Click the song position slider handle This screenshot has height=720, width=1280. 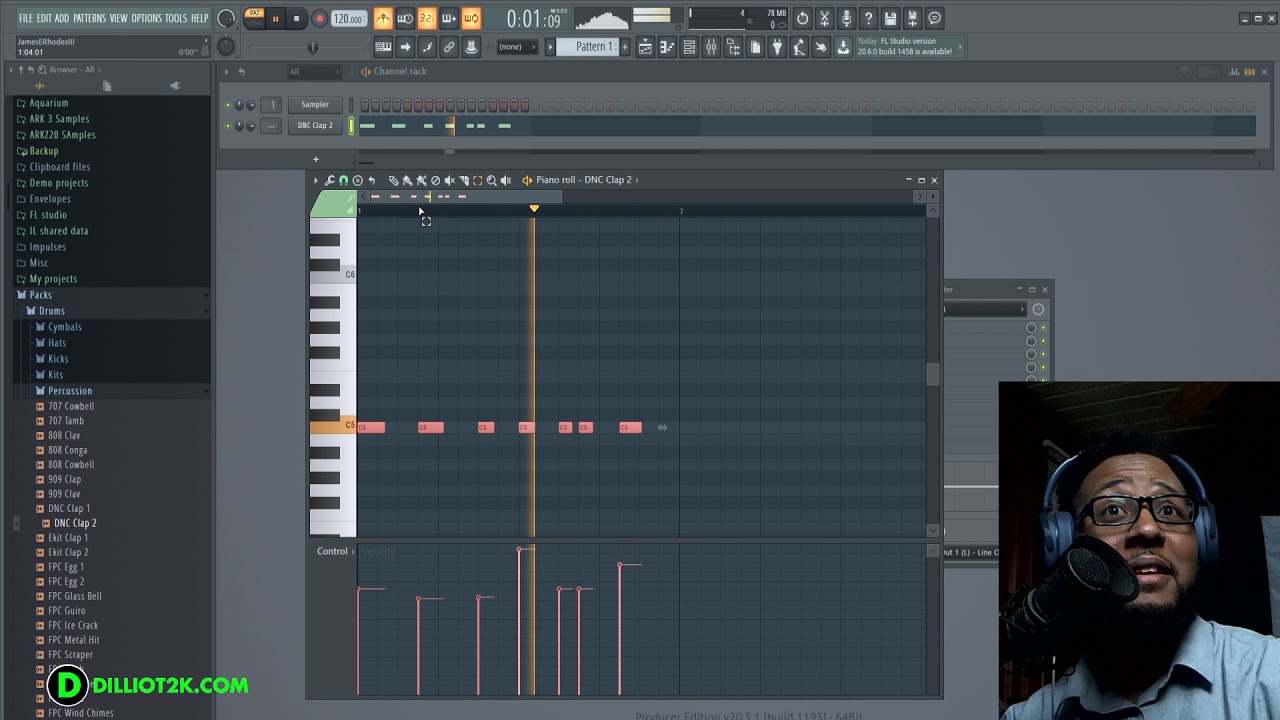[312, 47]
